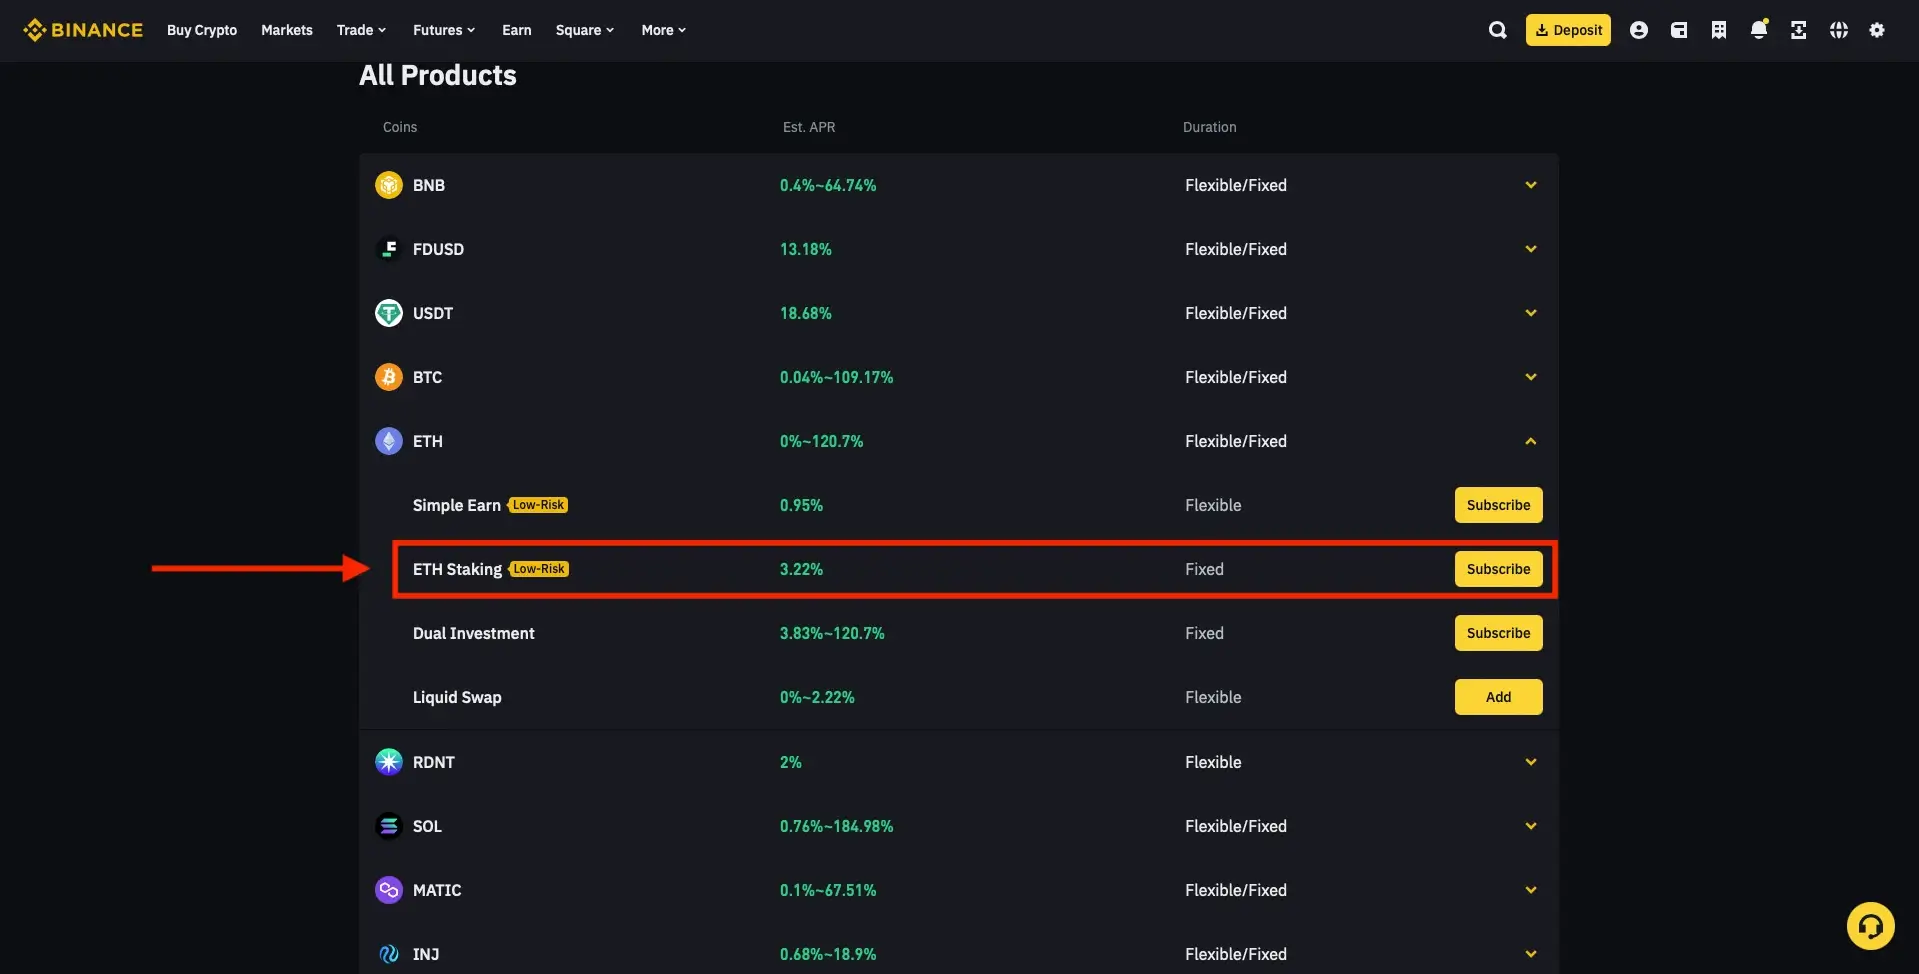Open the notifications bell icon

tap(1759, 30)
